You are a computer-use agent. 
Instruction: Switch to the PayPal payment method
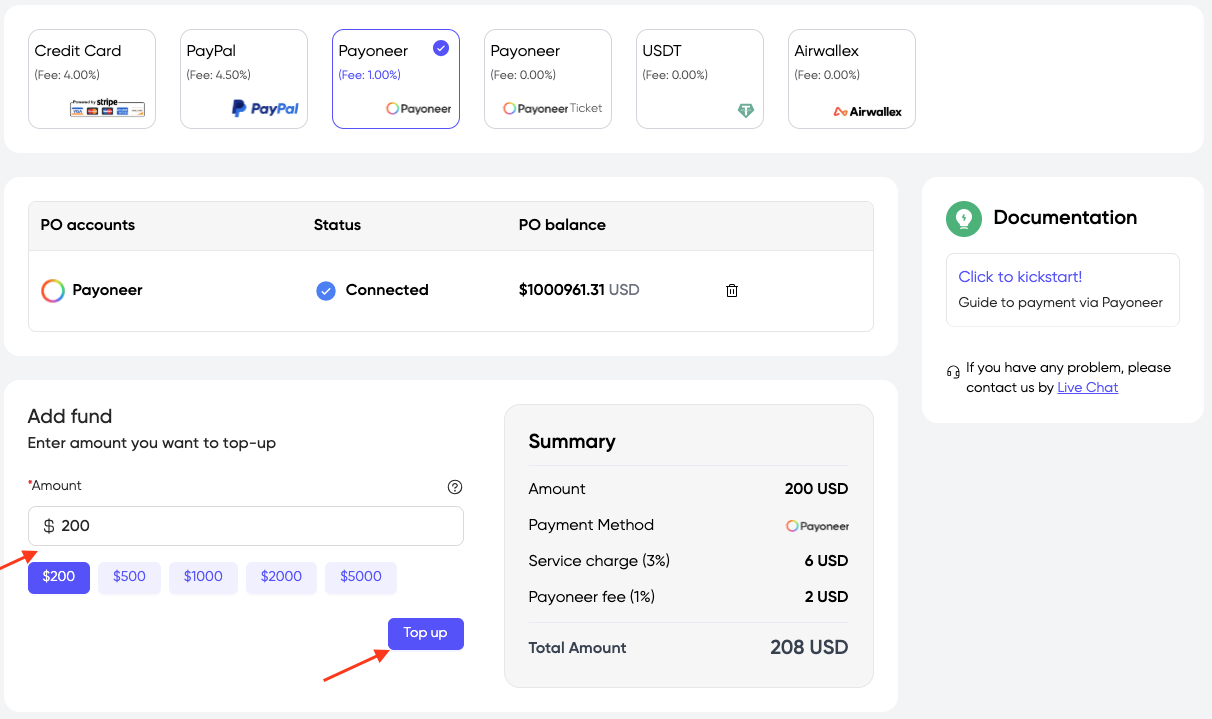[x=244, y=78]
